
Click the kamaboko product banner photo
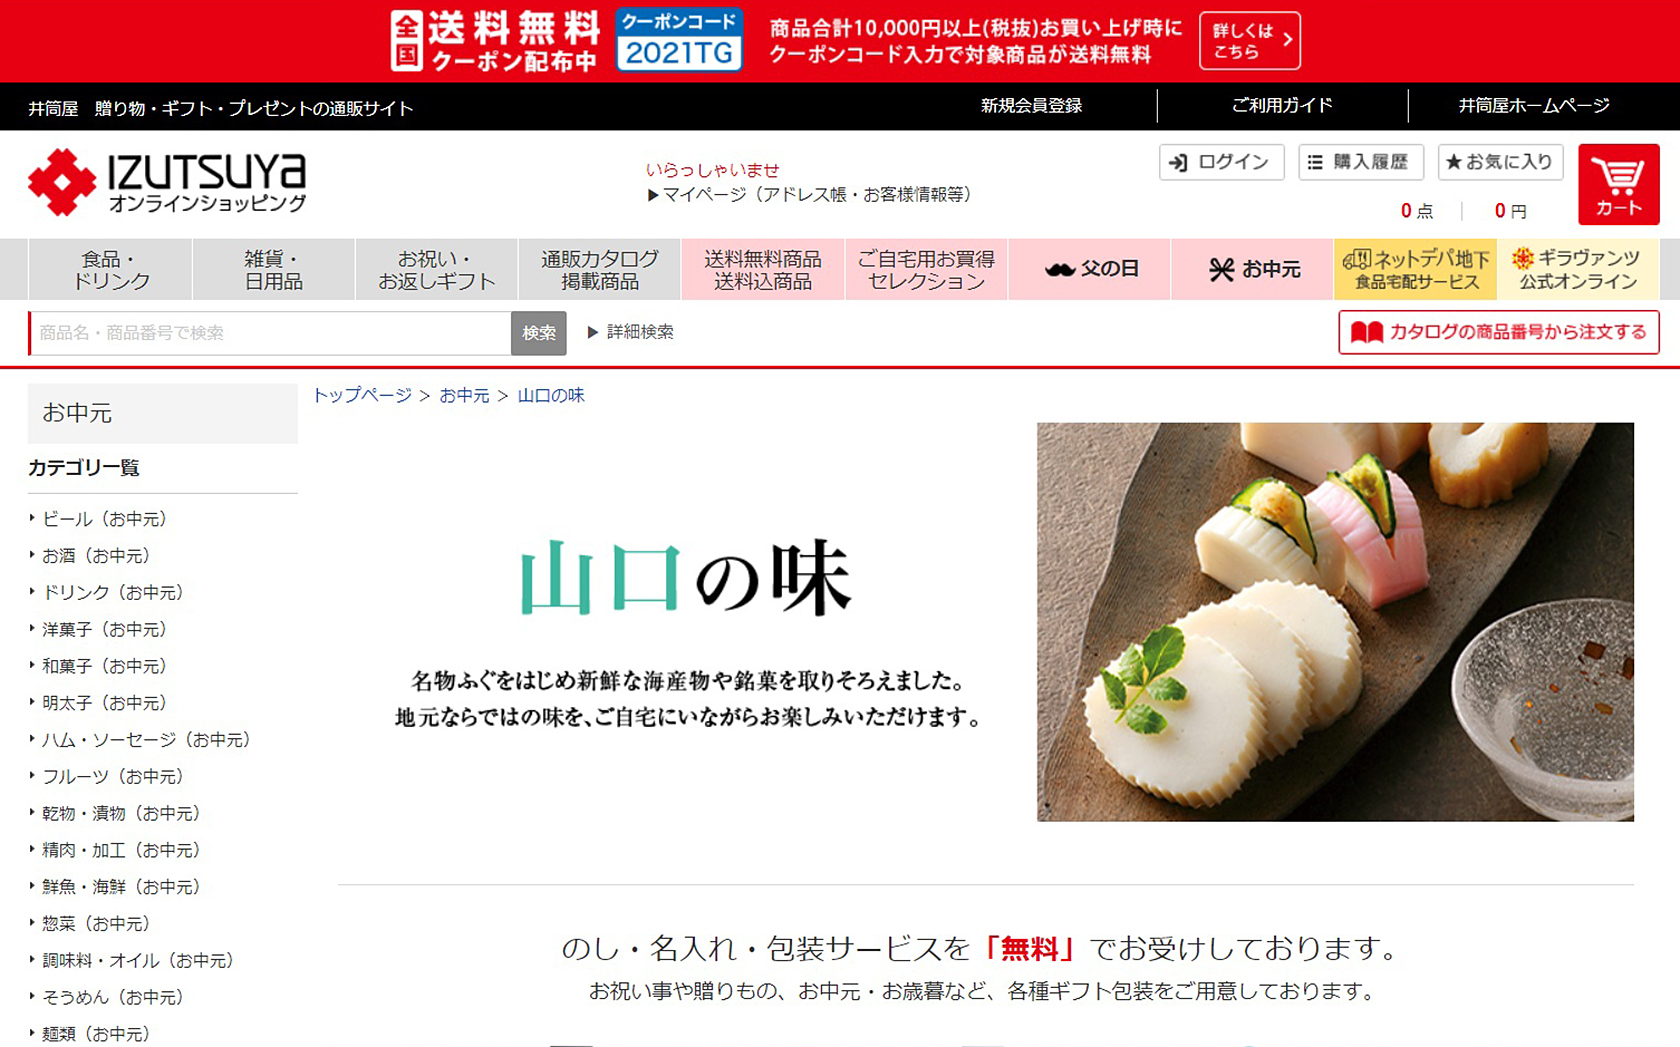point(1335,622)
